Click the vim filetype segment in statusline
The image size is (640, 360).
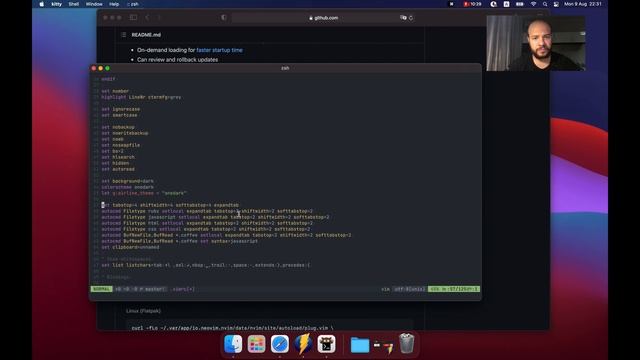click(x=385, y=289)
